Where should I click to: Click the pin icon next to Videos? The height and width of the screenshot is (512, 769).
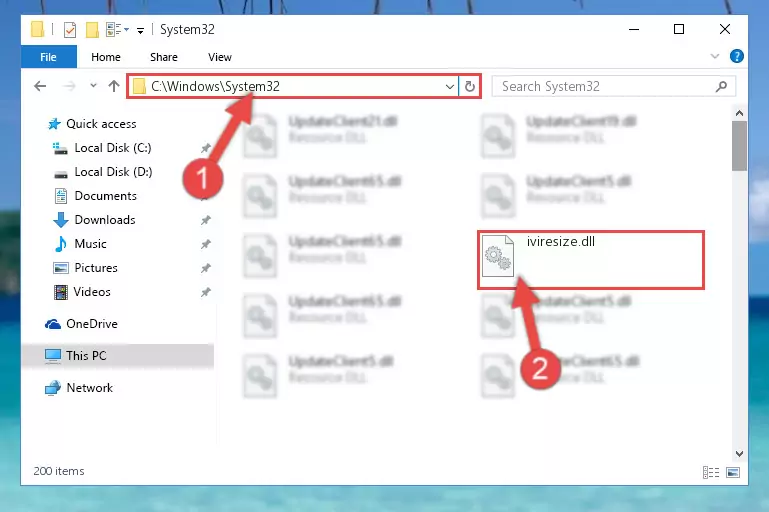pyautogui.click(x=205, y=292)
